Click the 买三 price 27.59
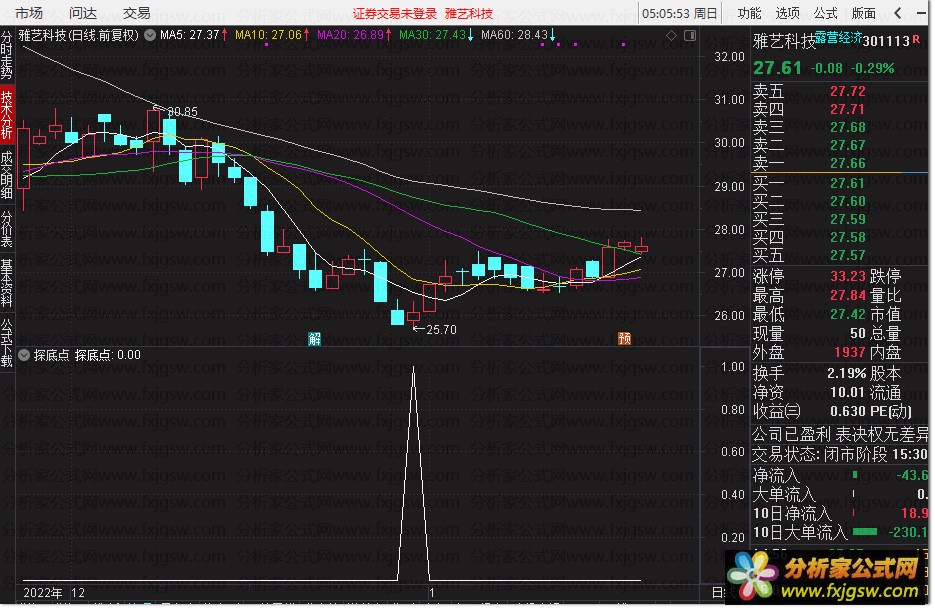Viewport: 935px width, 608px height. coord(847,219)
